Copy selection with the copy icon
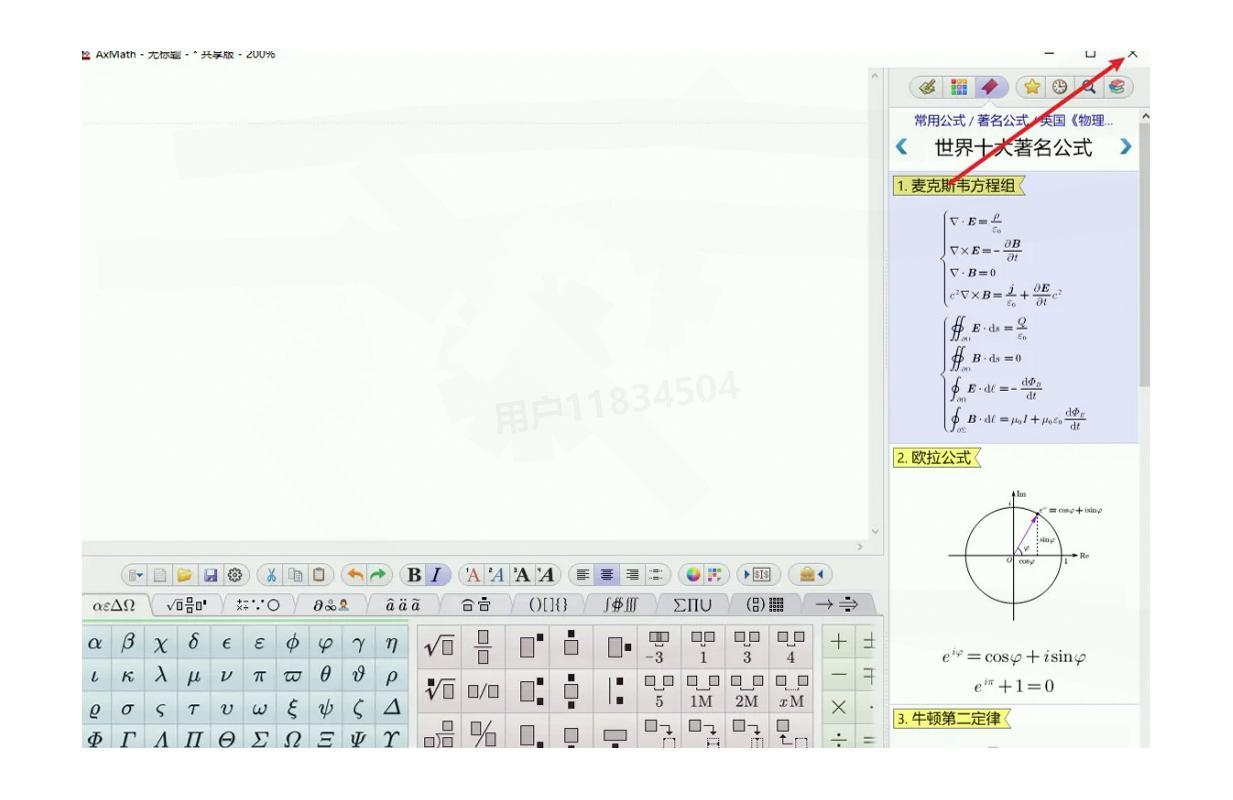 (x=294, y=575)
